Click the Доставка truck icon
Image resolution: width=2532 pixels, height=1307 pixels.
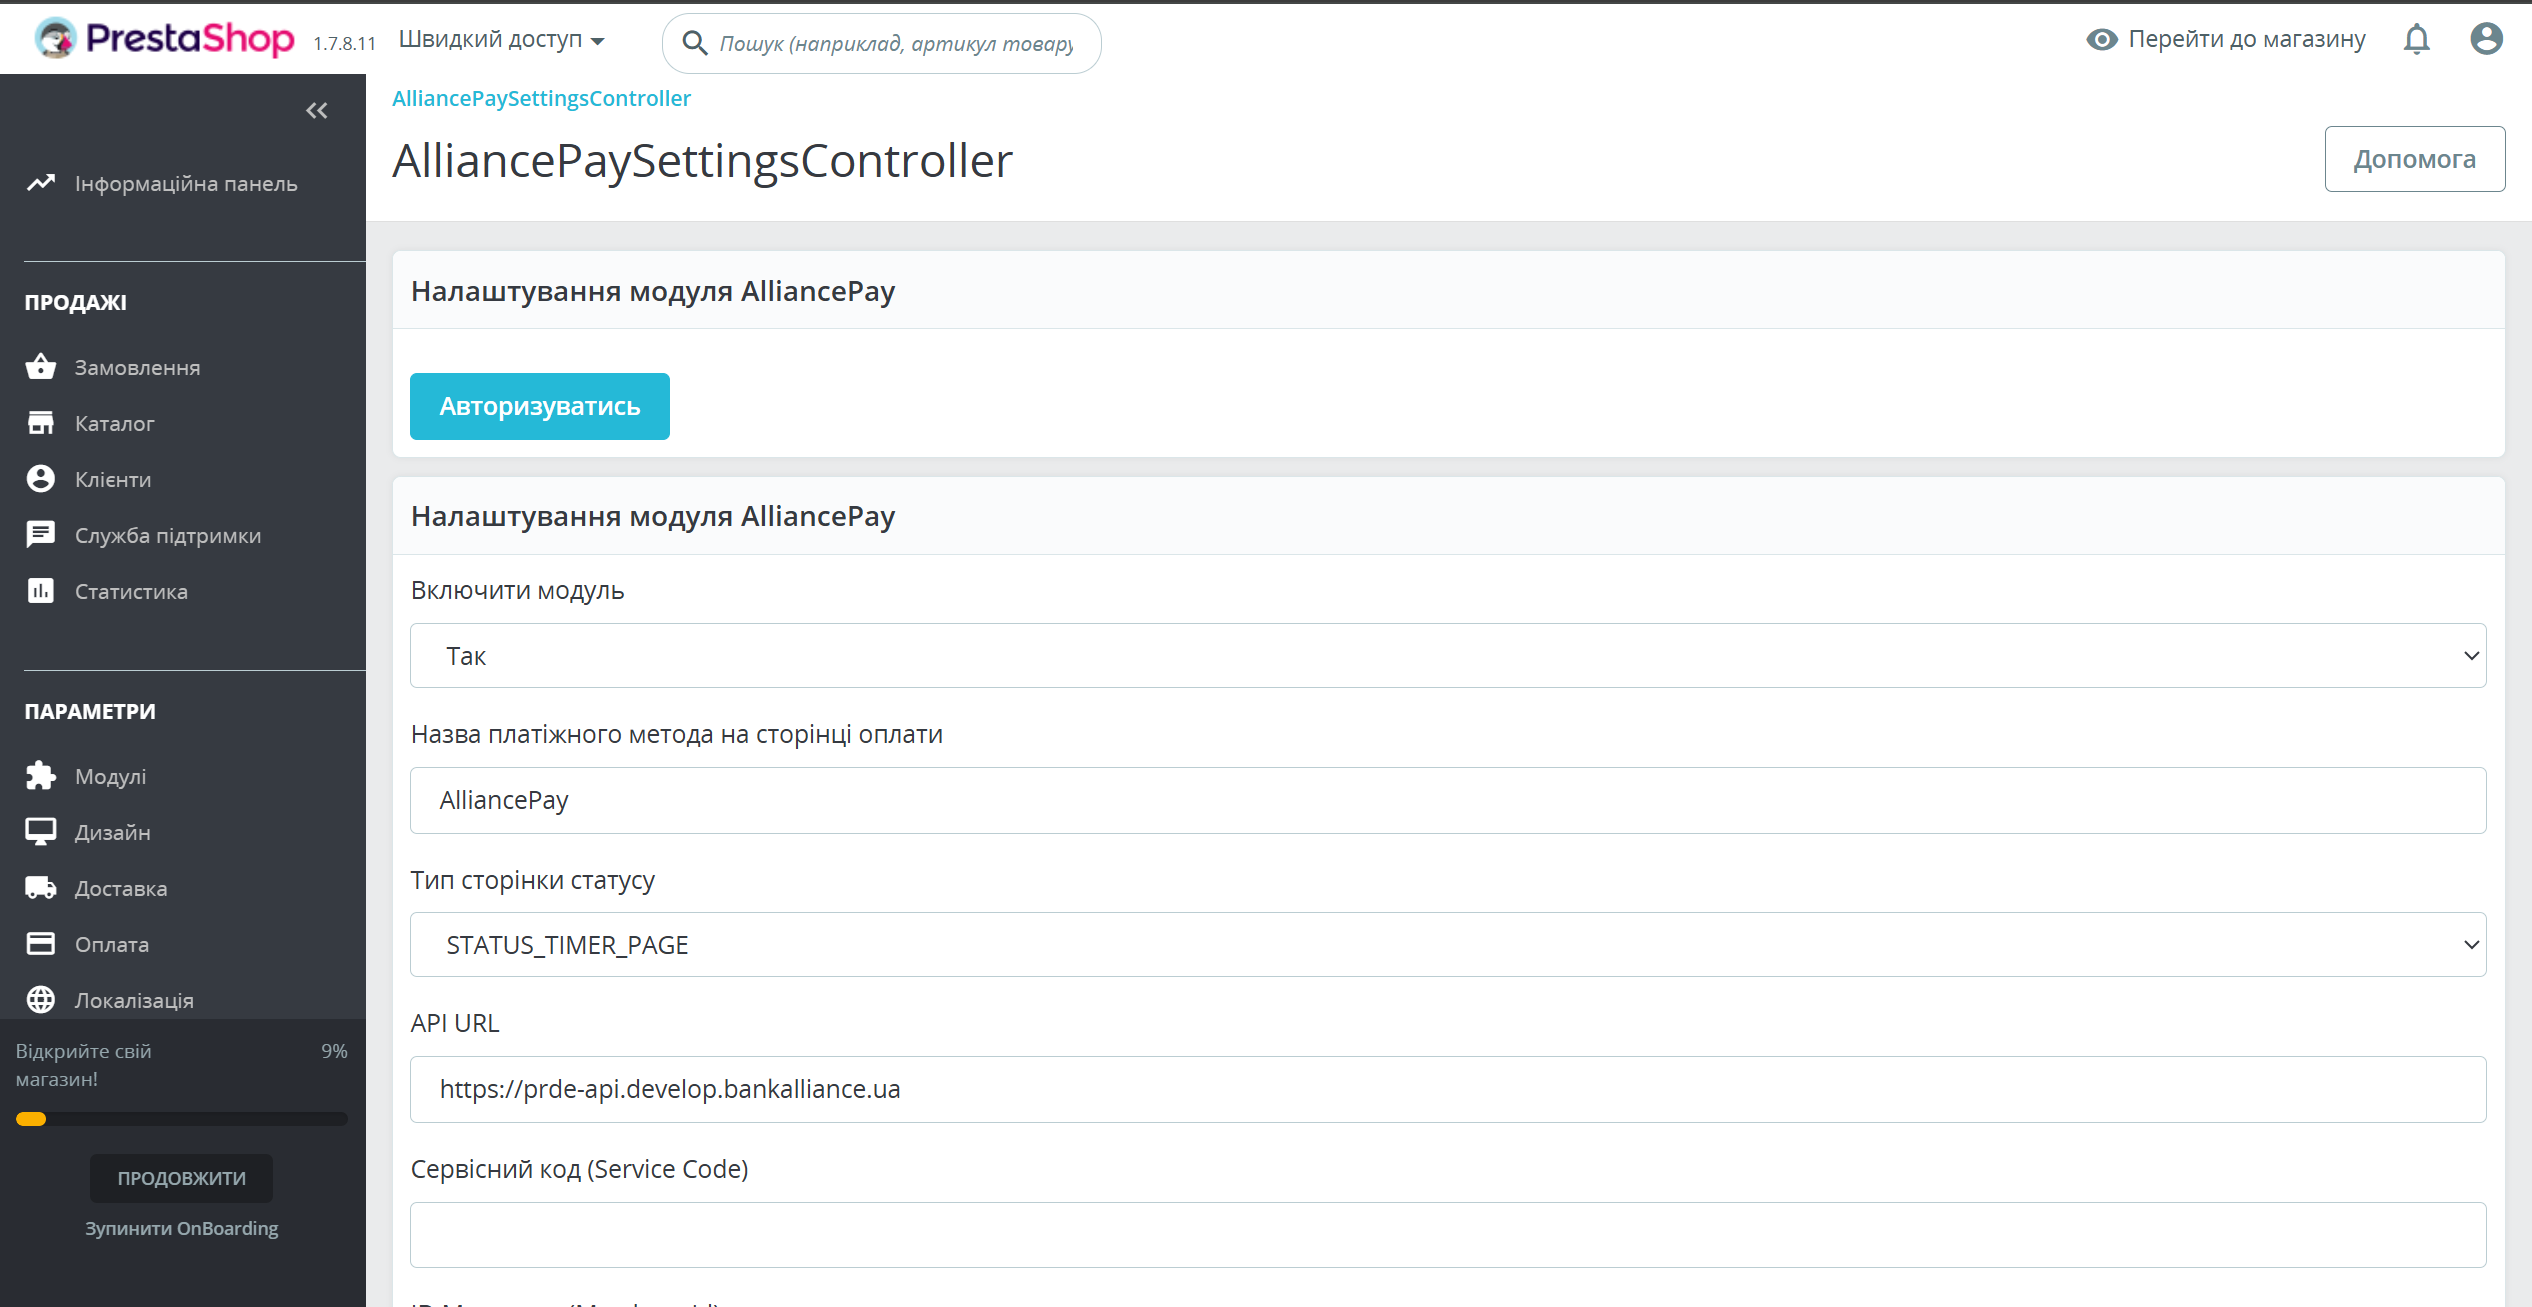coord(41,888)
